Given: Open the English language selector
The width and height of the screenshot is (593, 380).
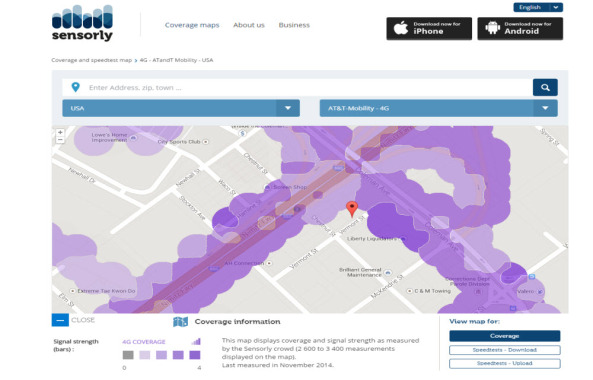Looking at the screenshot, I should [538, 7].
